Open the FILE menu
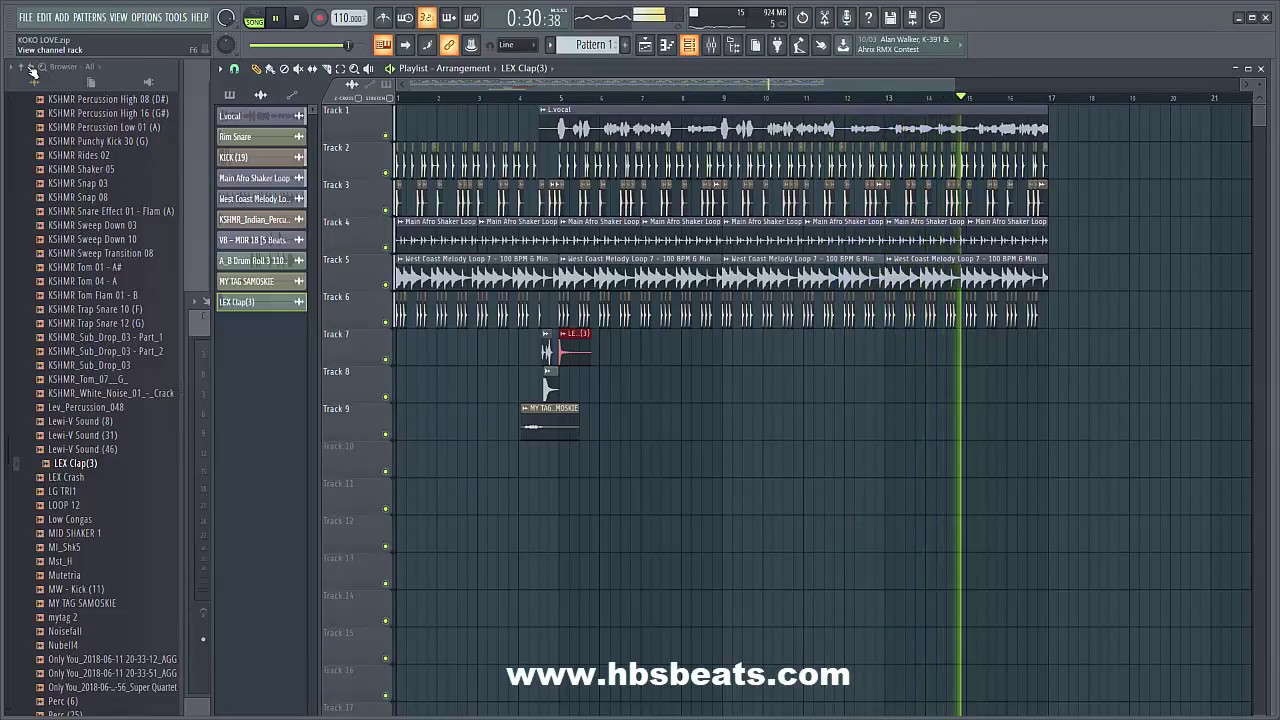The width and height of the screenshot is (1280, 720). [x=25, y=18]
